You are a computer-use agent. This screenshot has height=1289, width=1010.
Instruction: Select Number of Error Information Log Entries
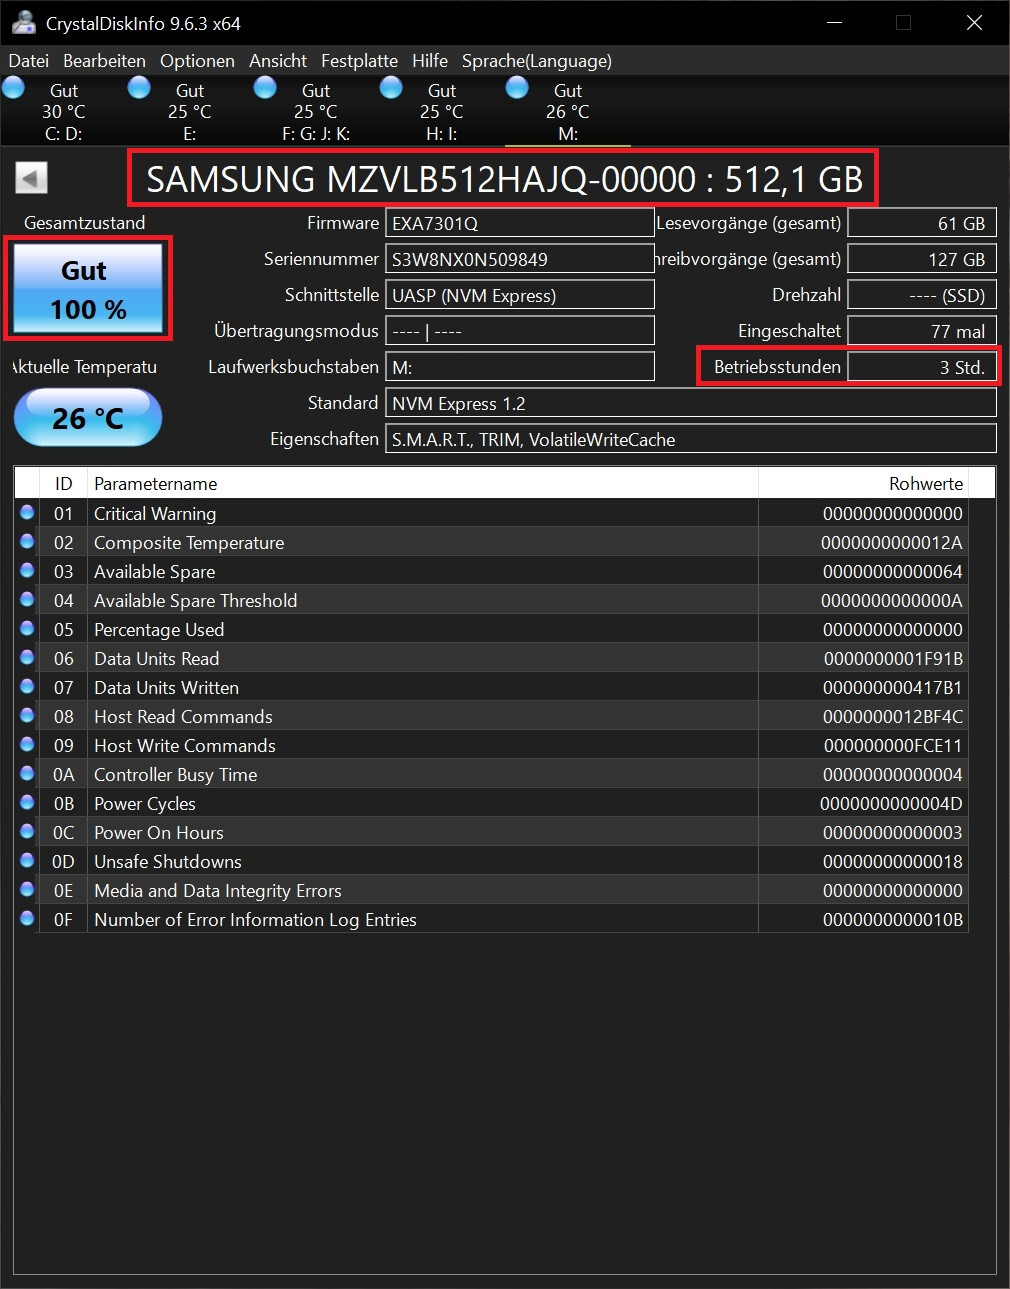(491, 919)
